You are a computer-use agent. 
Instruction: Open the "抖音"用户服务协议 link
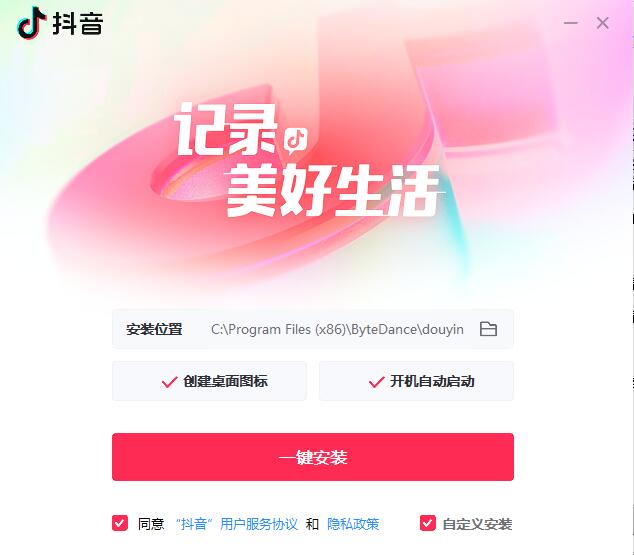(237, 524)
